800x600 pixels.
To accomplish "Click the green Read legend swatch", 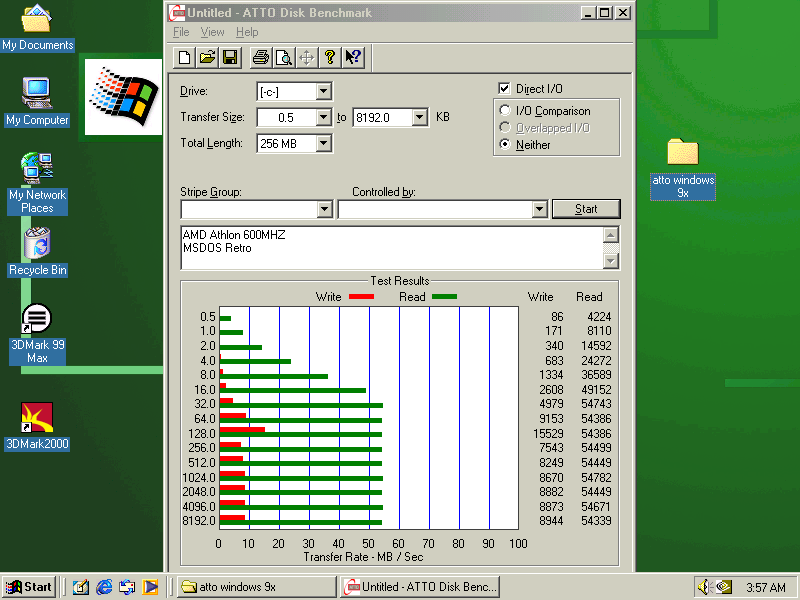I will point(444,296).
